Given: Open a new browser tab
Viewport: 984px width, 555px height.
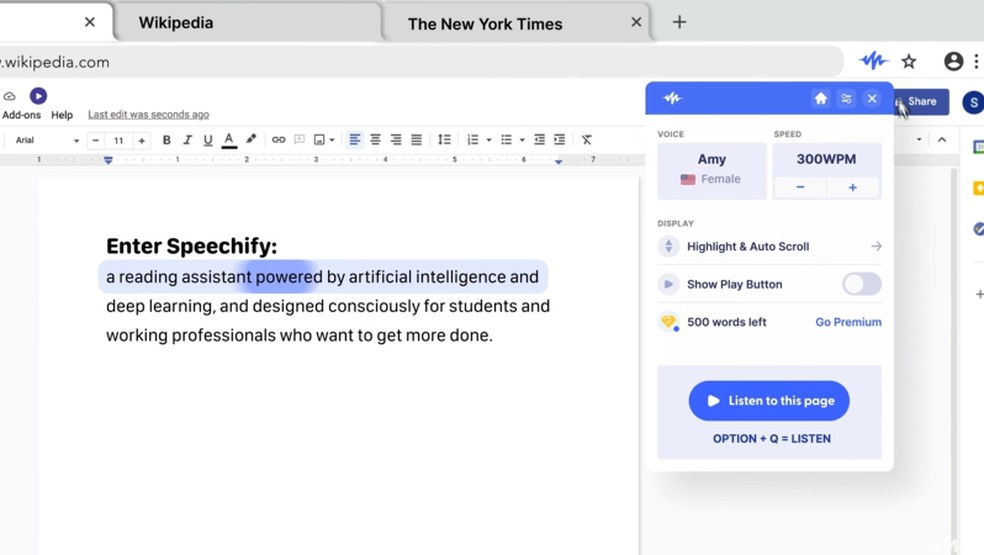Looking at the screenshot, I should point(679,22).
